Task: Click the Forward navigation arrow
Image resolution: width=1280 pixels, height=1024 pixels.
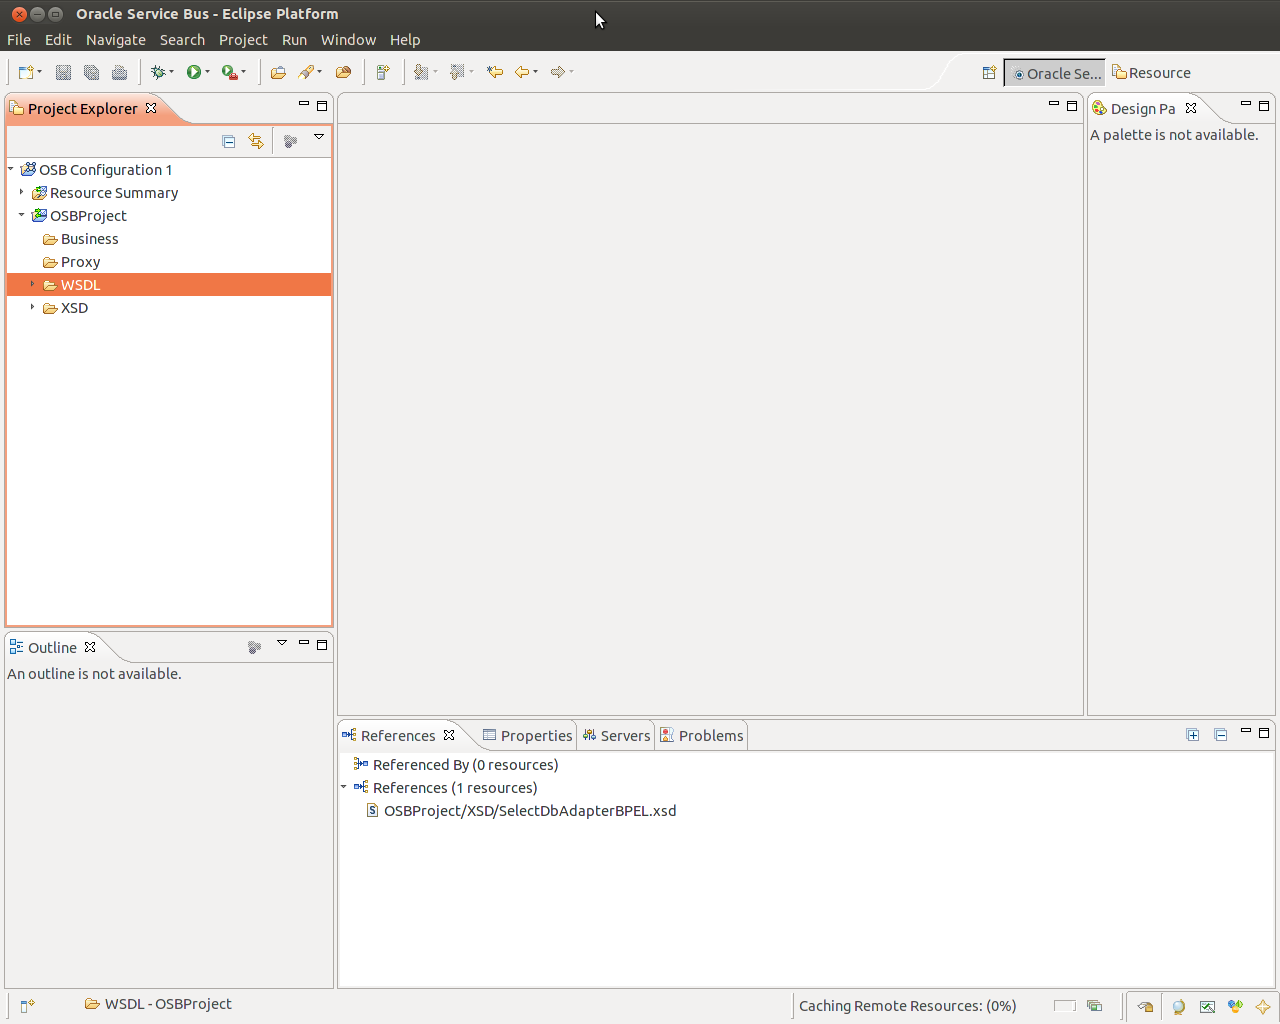Action: (557, 72)
